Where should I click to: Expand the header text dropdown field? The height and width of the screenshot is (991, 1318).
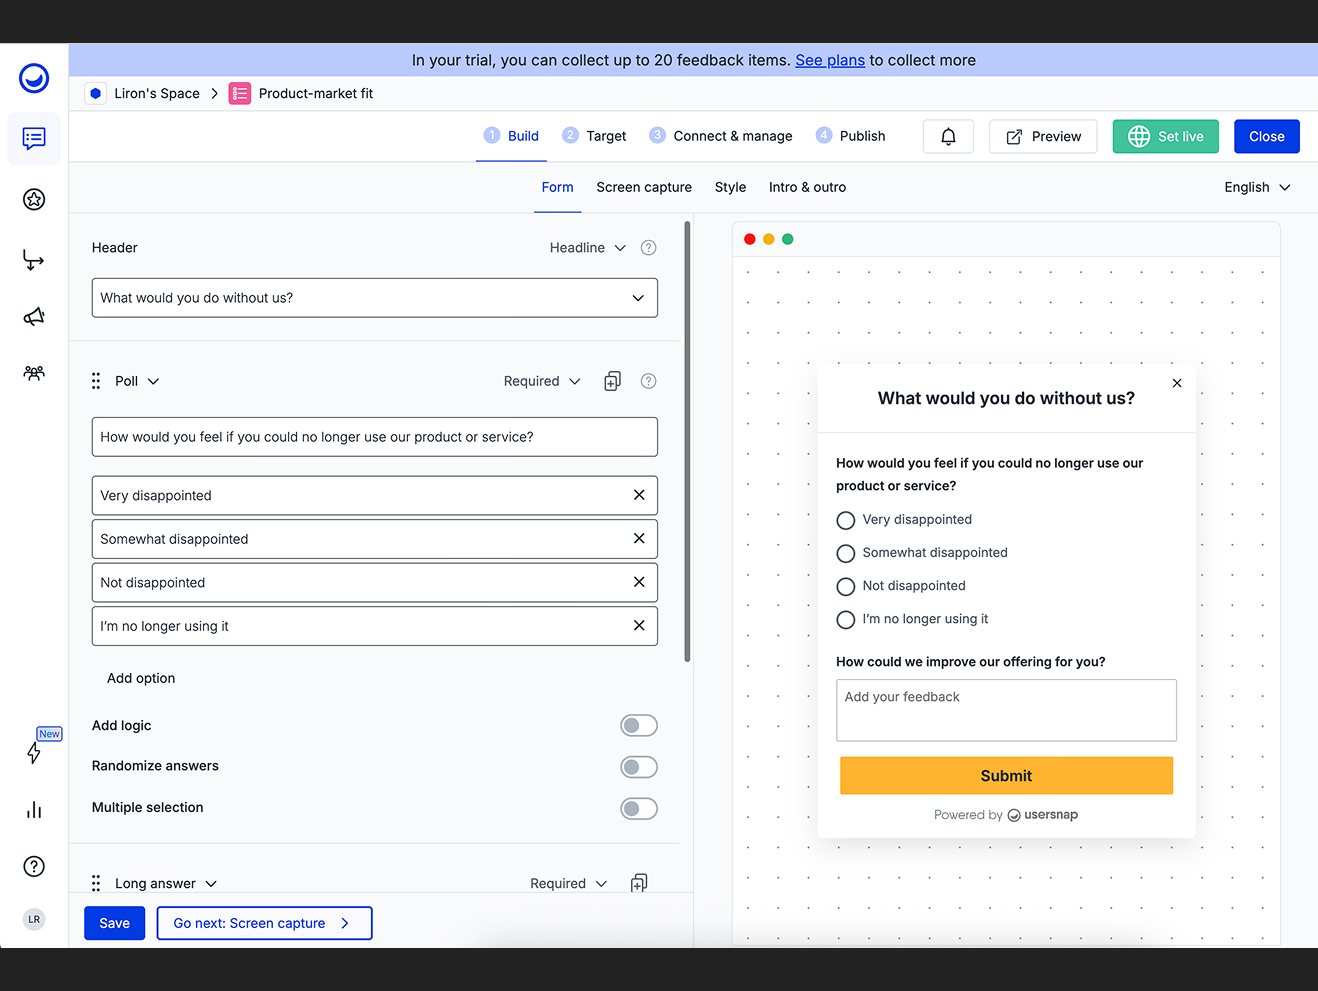[x=375, y=298]
